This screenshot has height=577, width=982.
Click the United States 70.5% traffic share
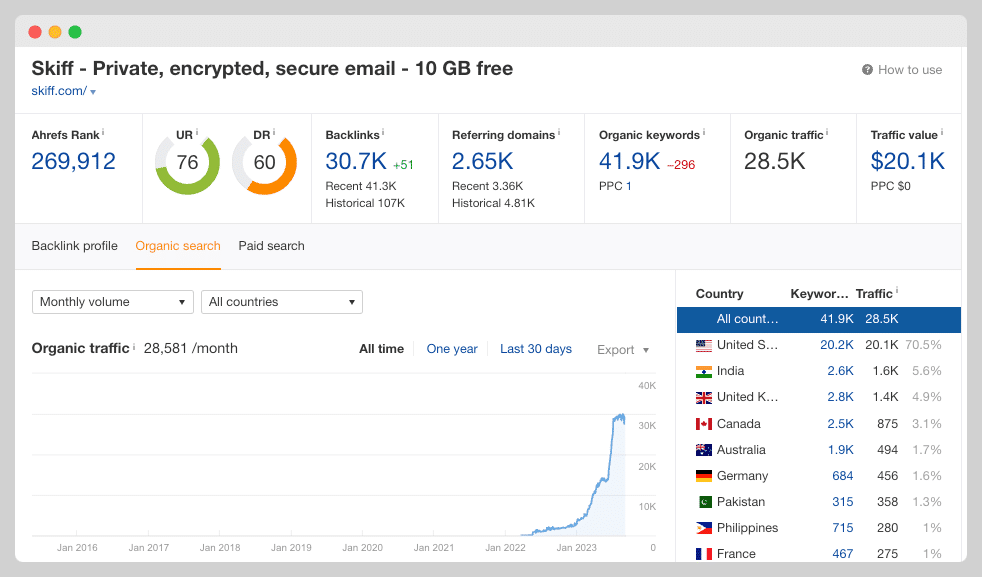click(x=923, y=345)
